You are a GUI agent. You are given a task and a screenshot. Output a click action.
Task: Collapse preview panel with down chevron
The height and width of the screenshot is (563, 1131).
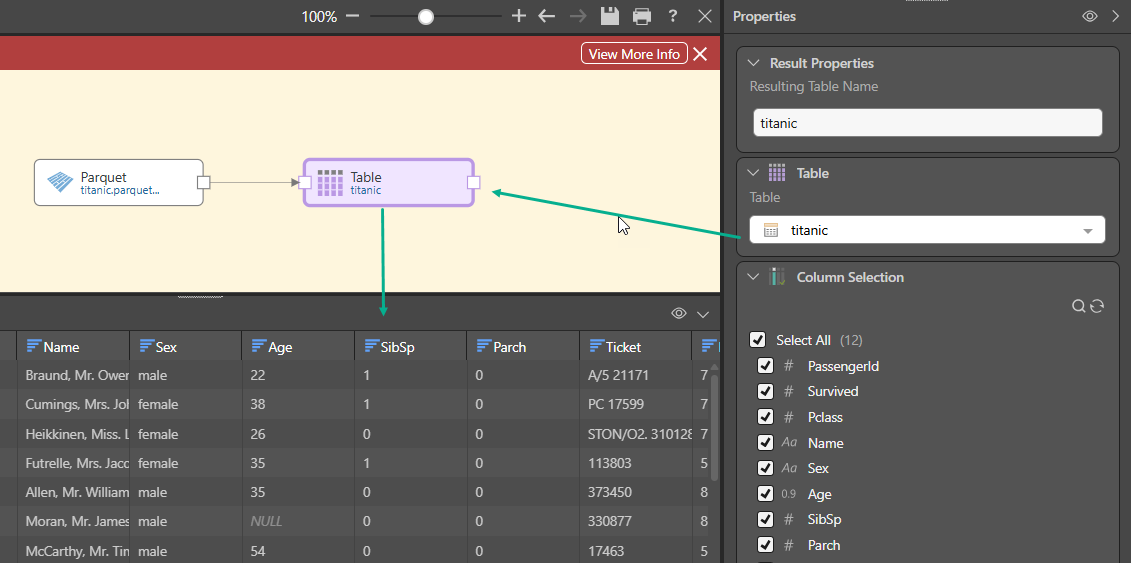[x=703, y=314]
